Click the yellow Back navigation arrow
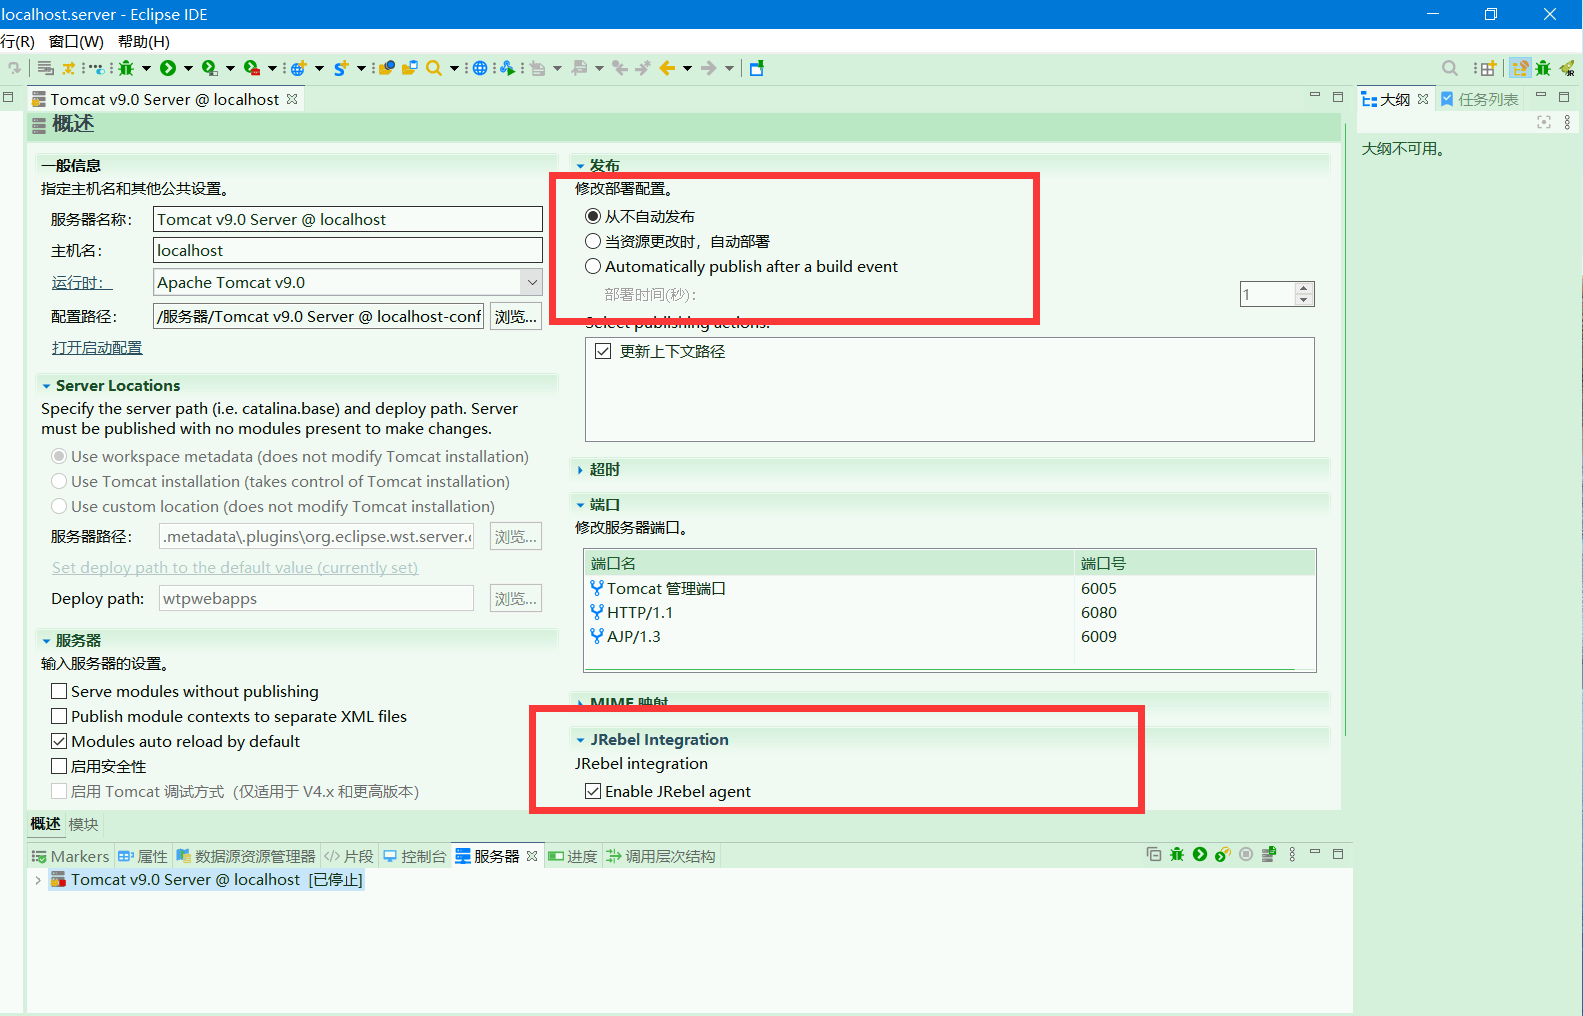 tap(667, 68)
